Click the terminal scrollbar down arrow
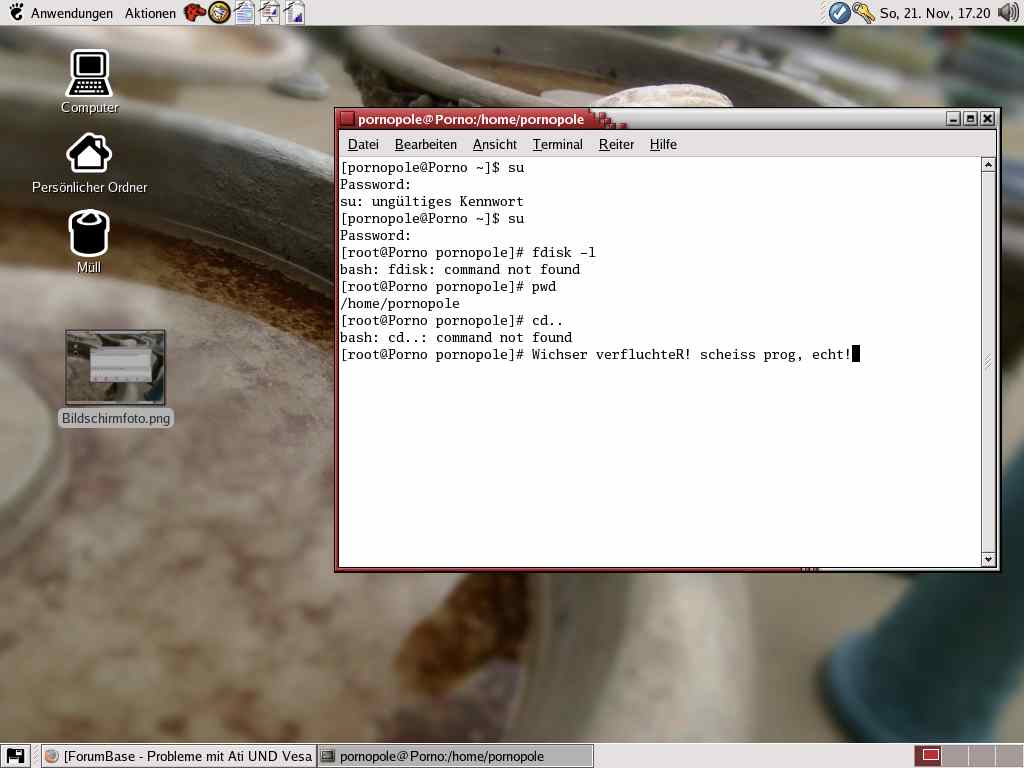The image size is (1024, 768). pyautogui.click(x=988, y=559)
